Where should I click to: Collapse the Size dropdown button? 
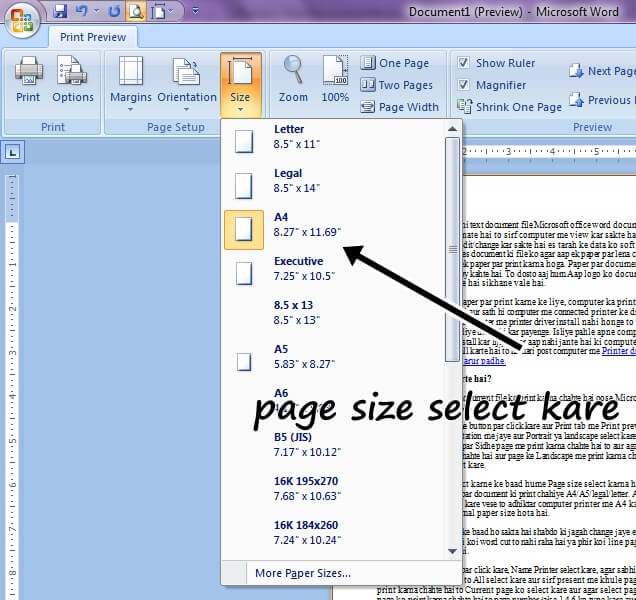tap(241, 84)
